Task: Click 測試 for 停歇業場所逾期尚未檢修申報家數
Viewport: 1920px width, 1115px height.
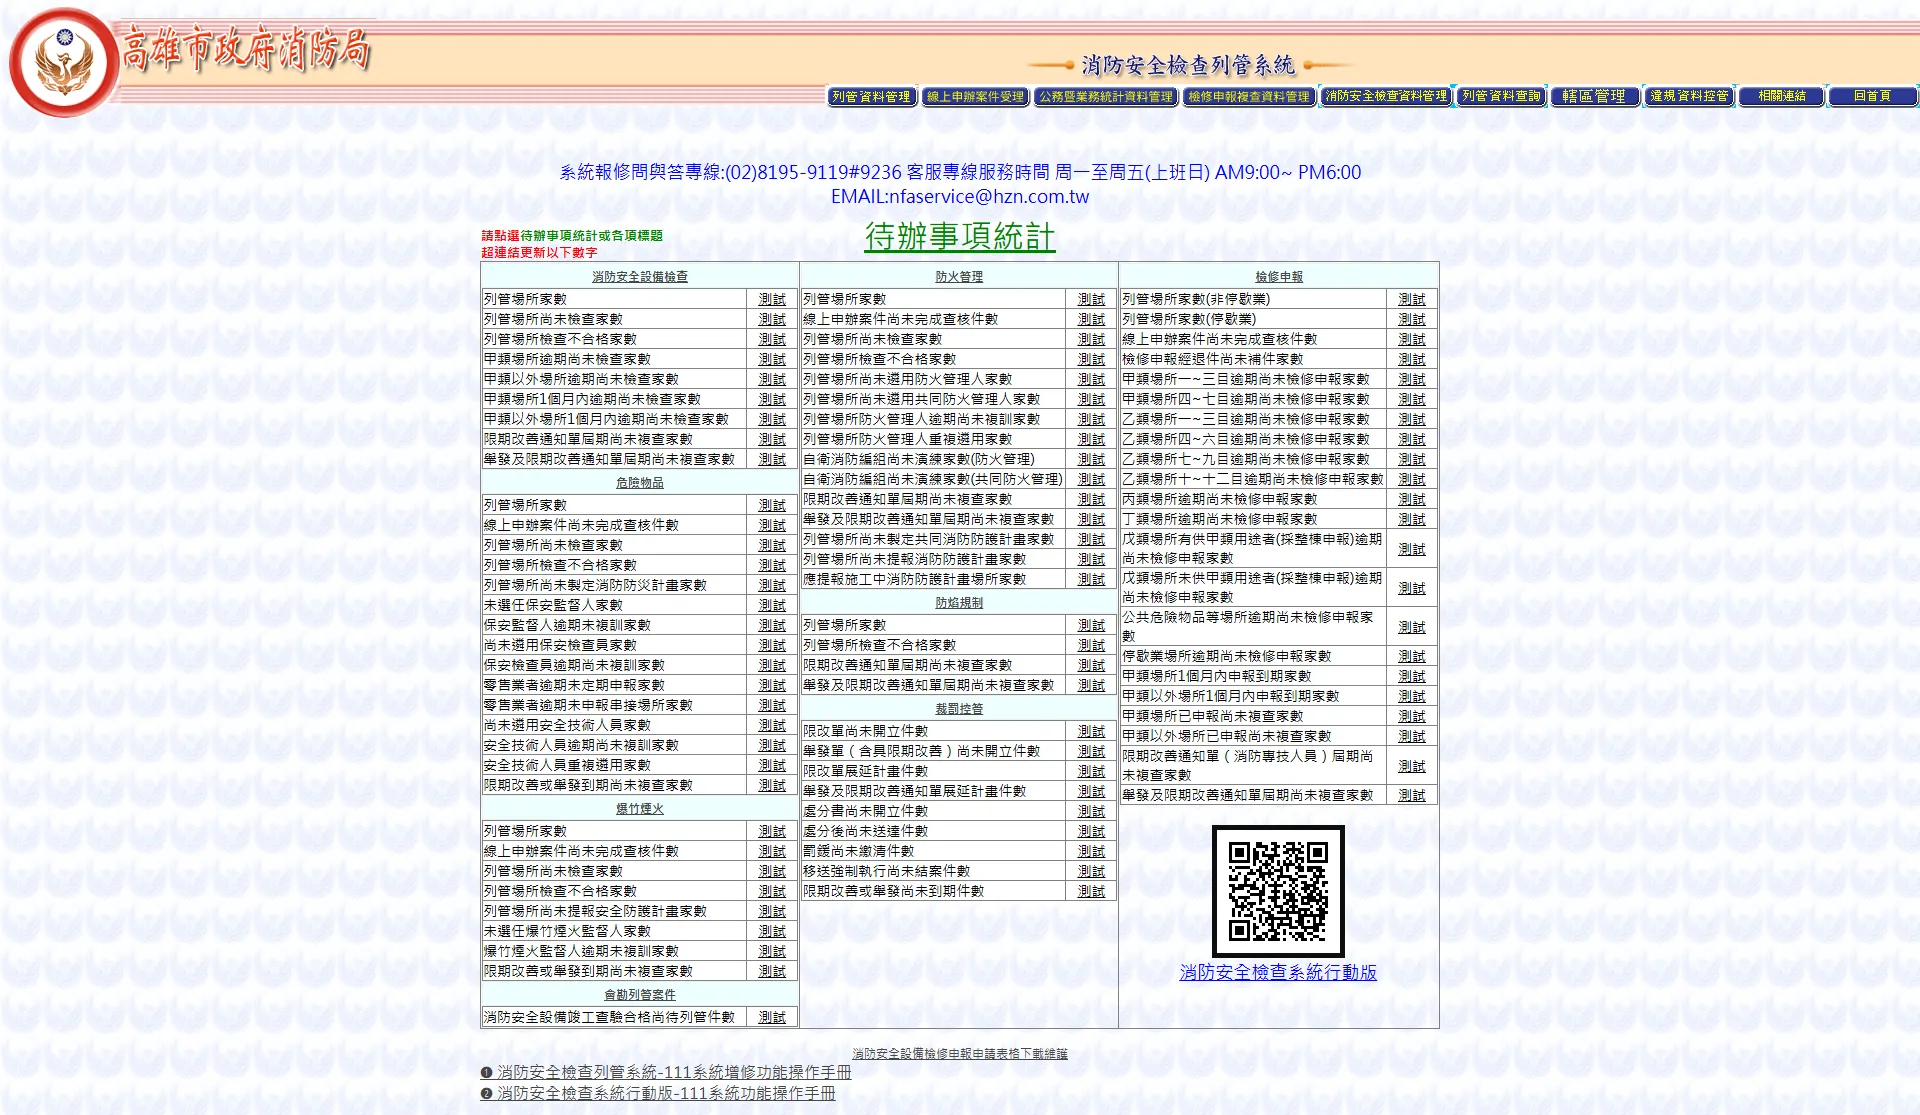Action: [x=1412, y=656]
